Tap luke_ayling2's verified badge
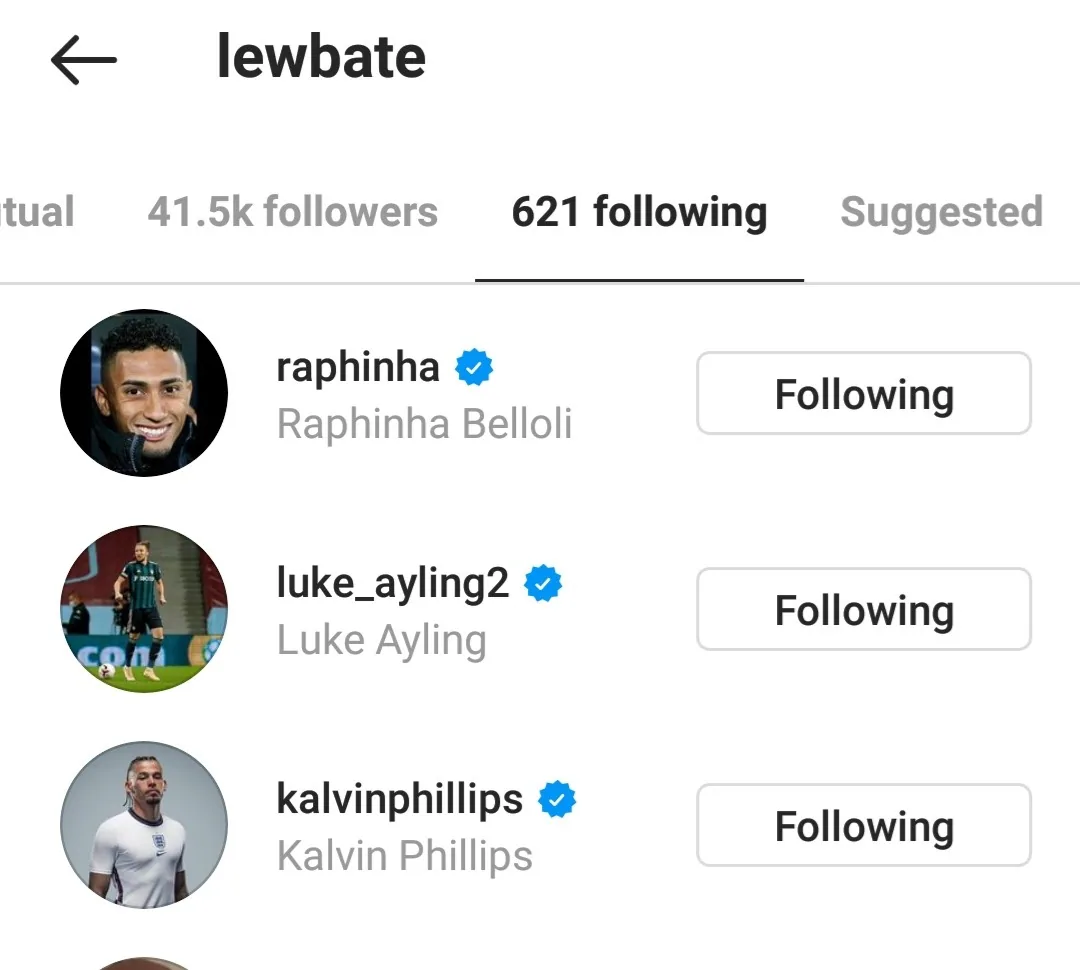Viewport: 1080px width, 970px height. click(544, 584)
